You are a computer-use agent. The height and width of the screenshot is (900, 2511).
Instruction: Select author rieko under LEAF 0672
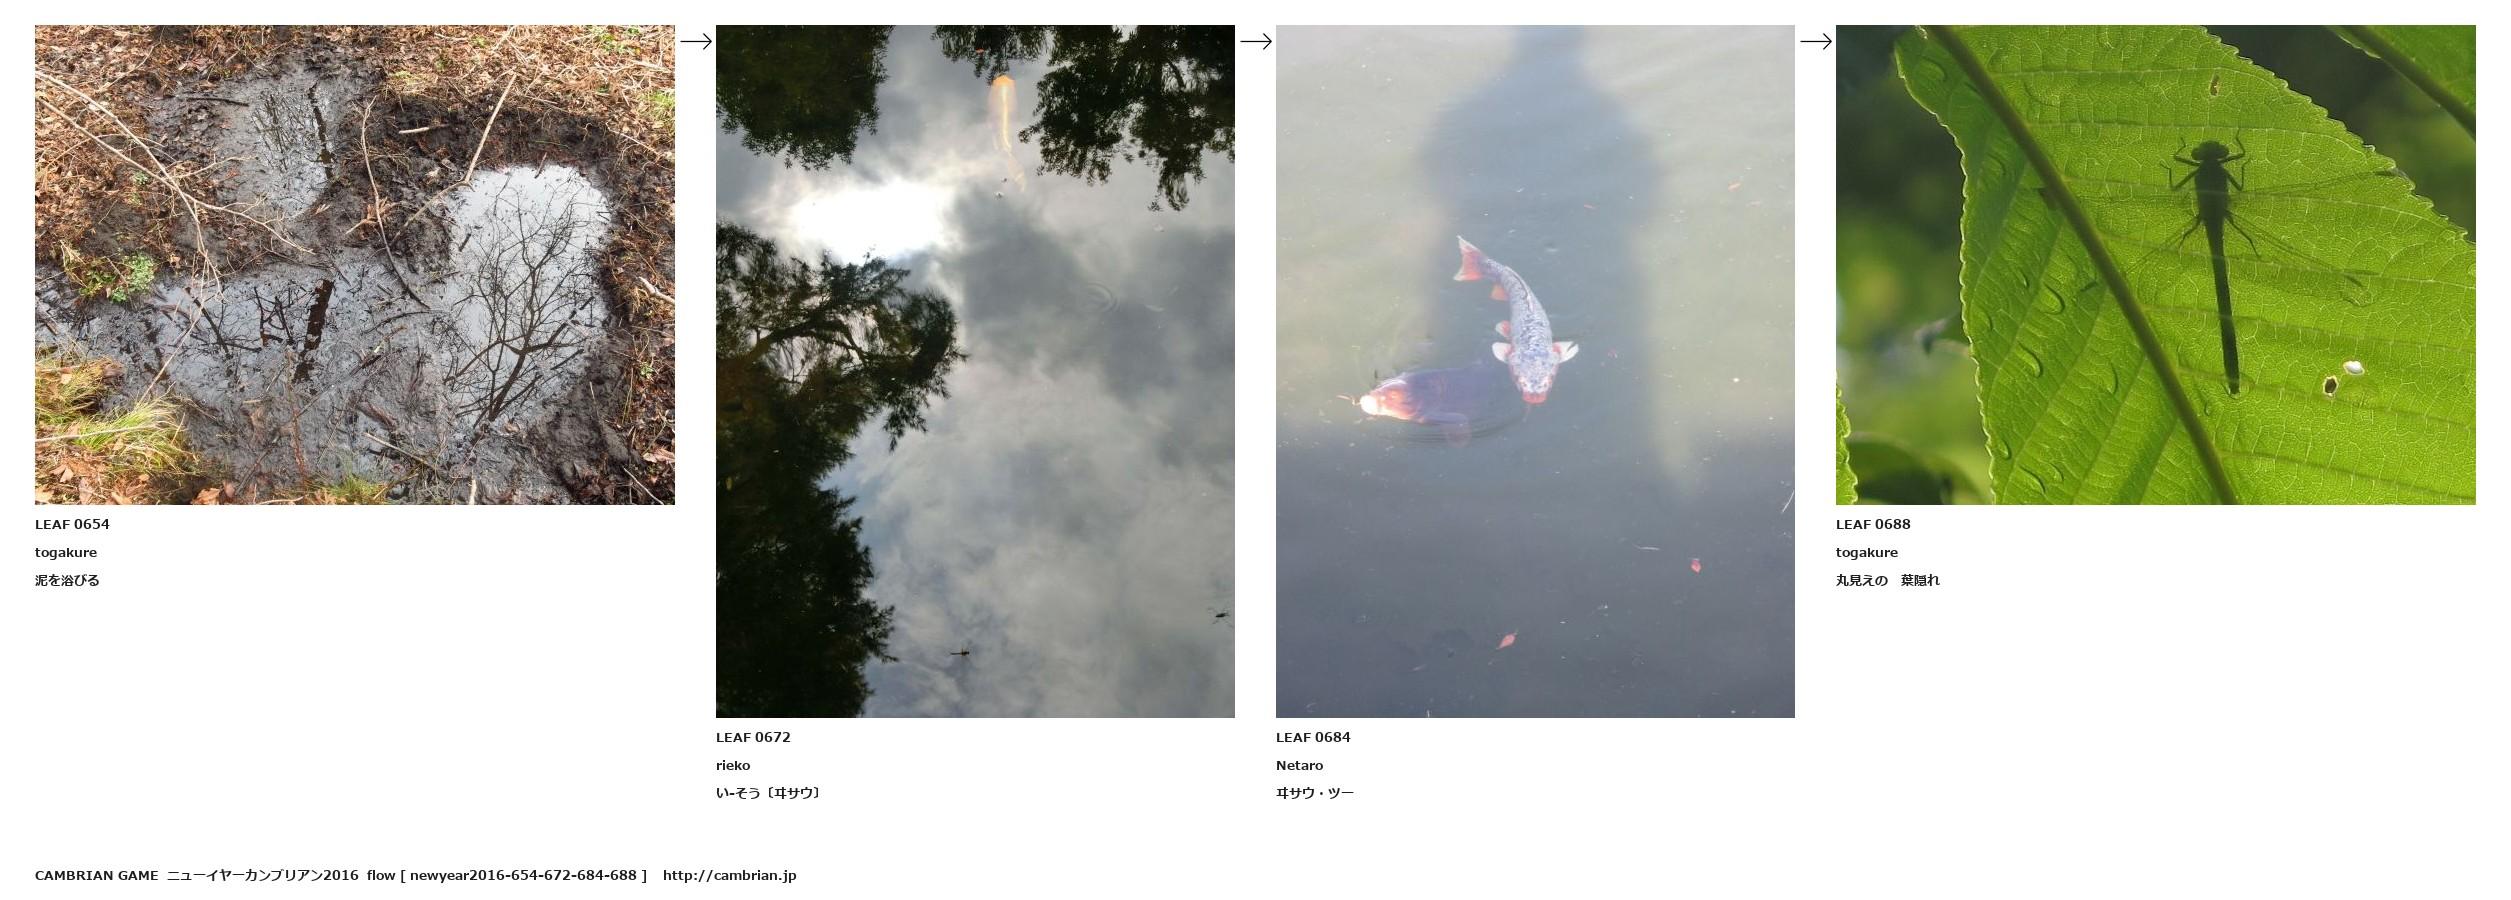click(733, 765)
